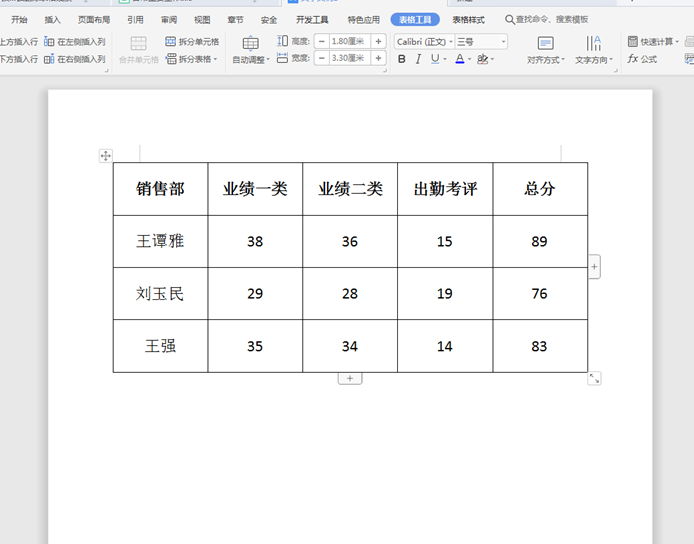694x544 pixels.
Task: Open the highlight color dropdown arrow
Action: [x=492, y=59]
